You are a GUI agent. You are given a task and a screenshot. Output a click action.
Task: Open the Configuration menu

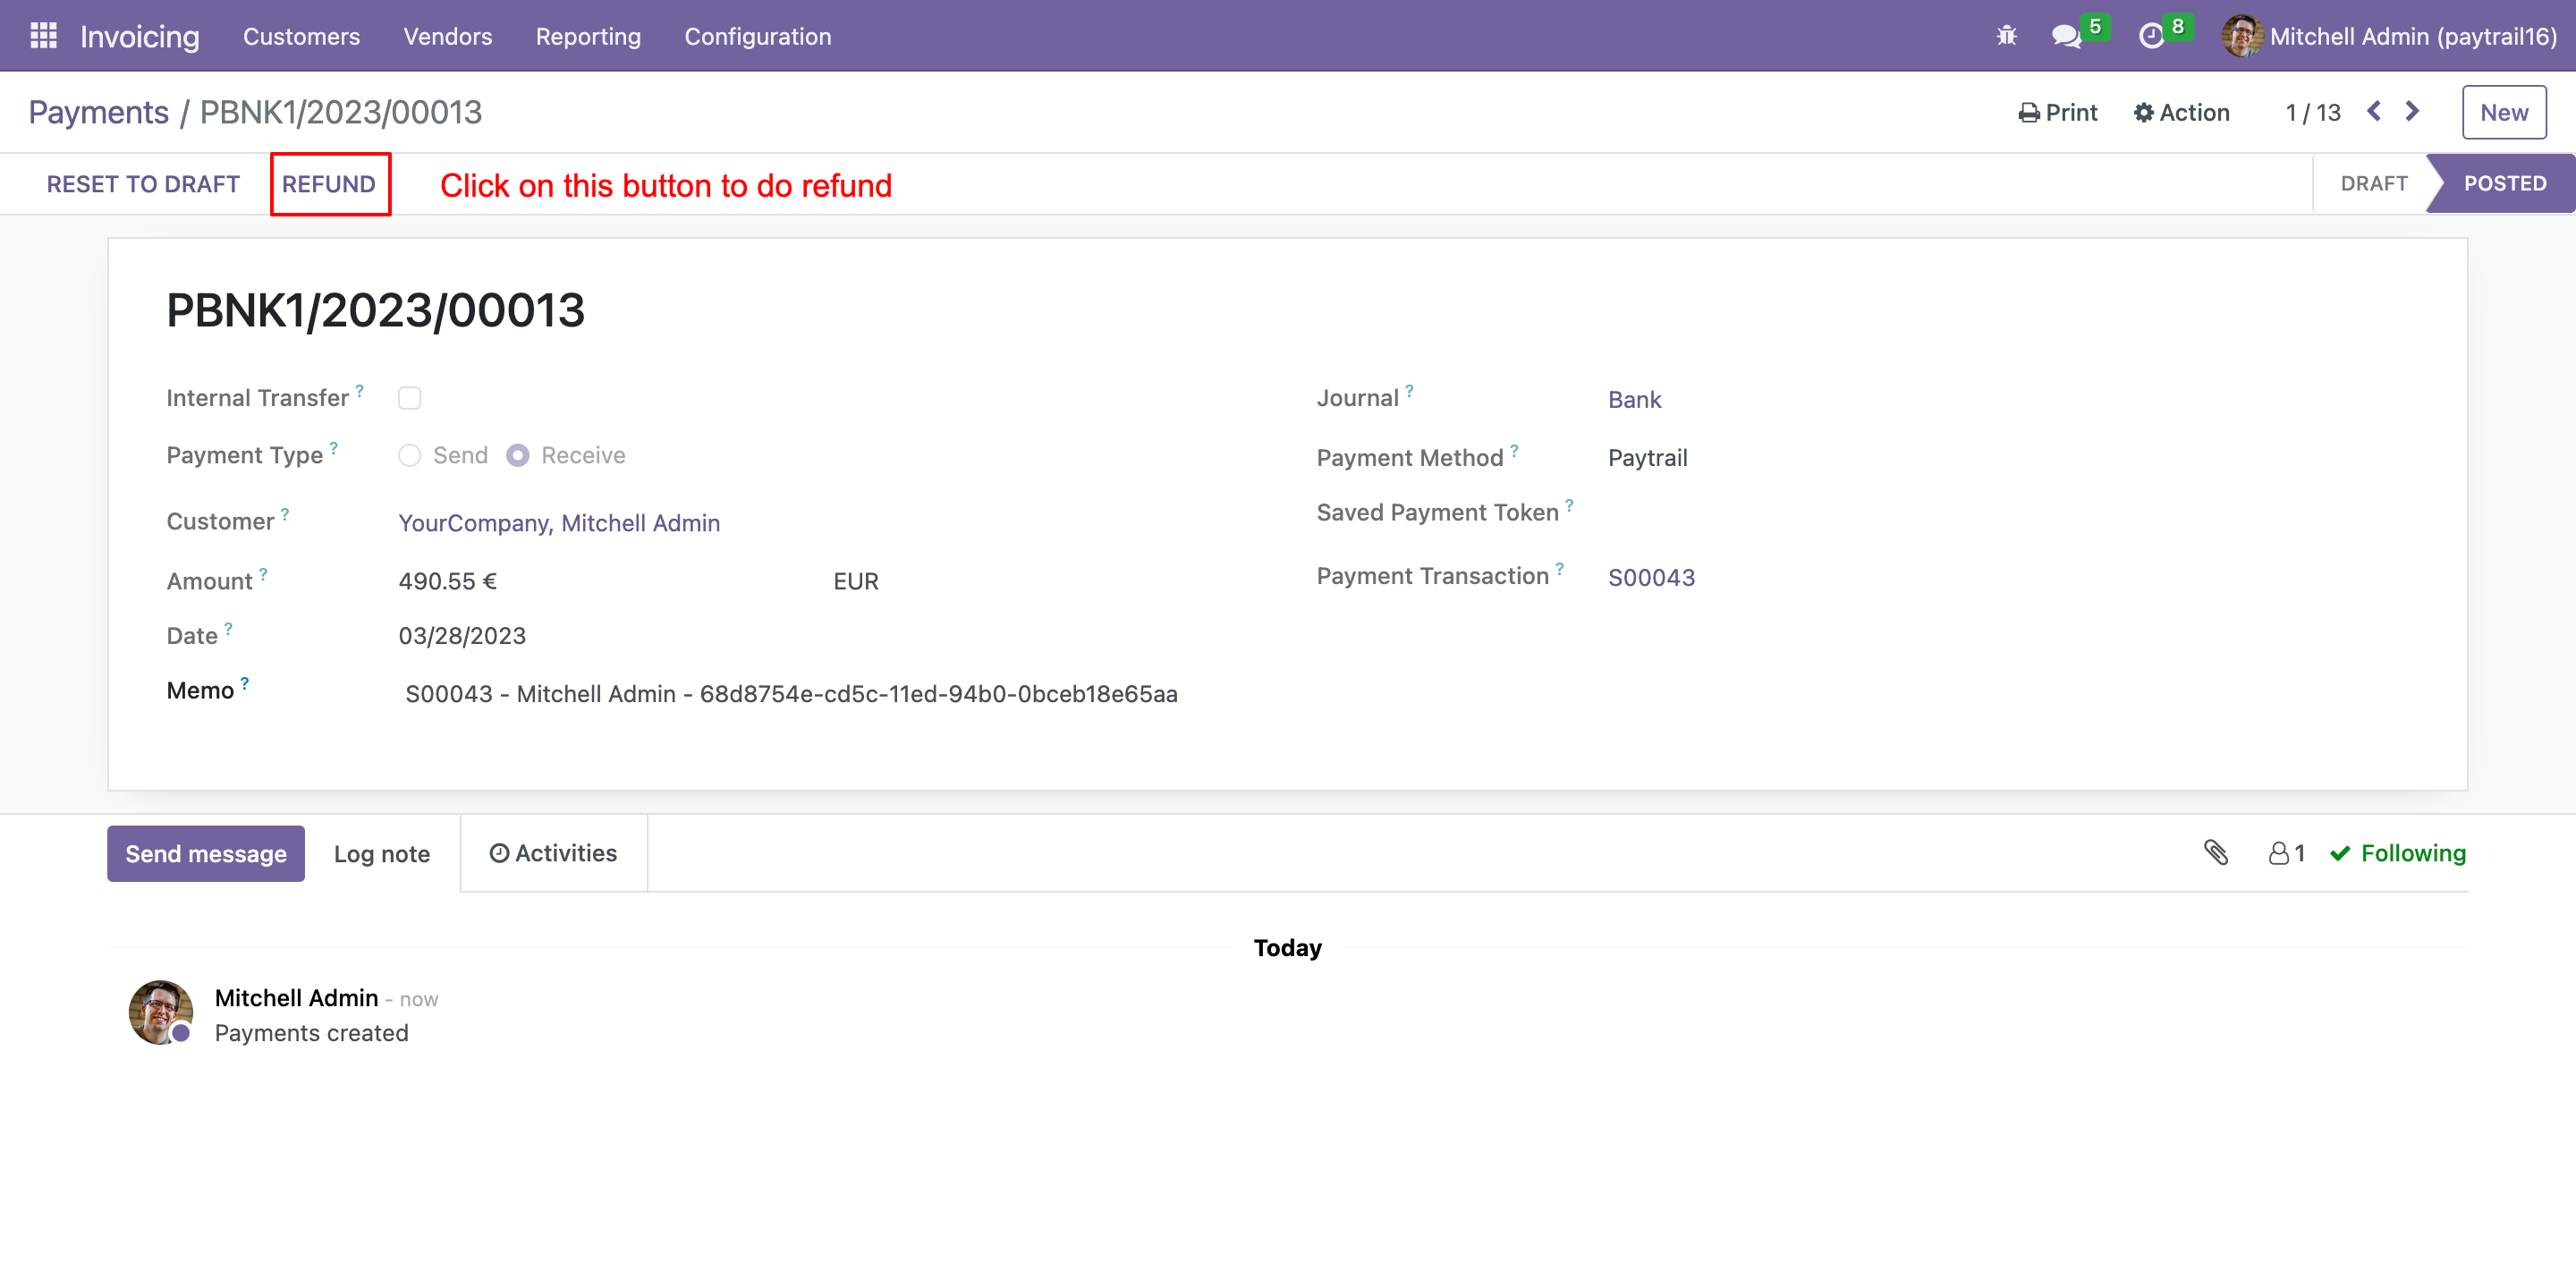tap(757, 36)
